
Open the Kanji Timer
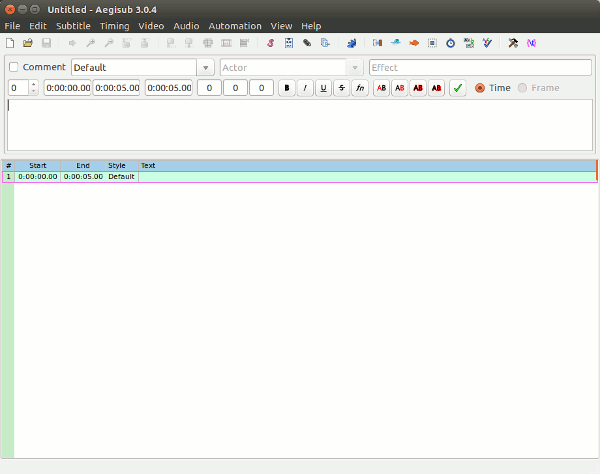coord(469,43)
